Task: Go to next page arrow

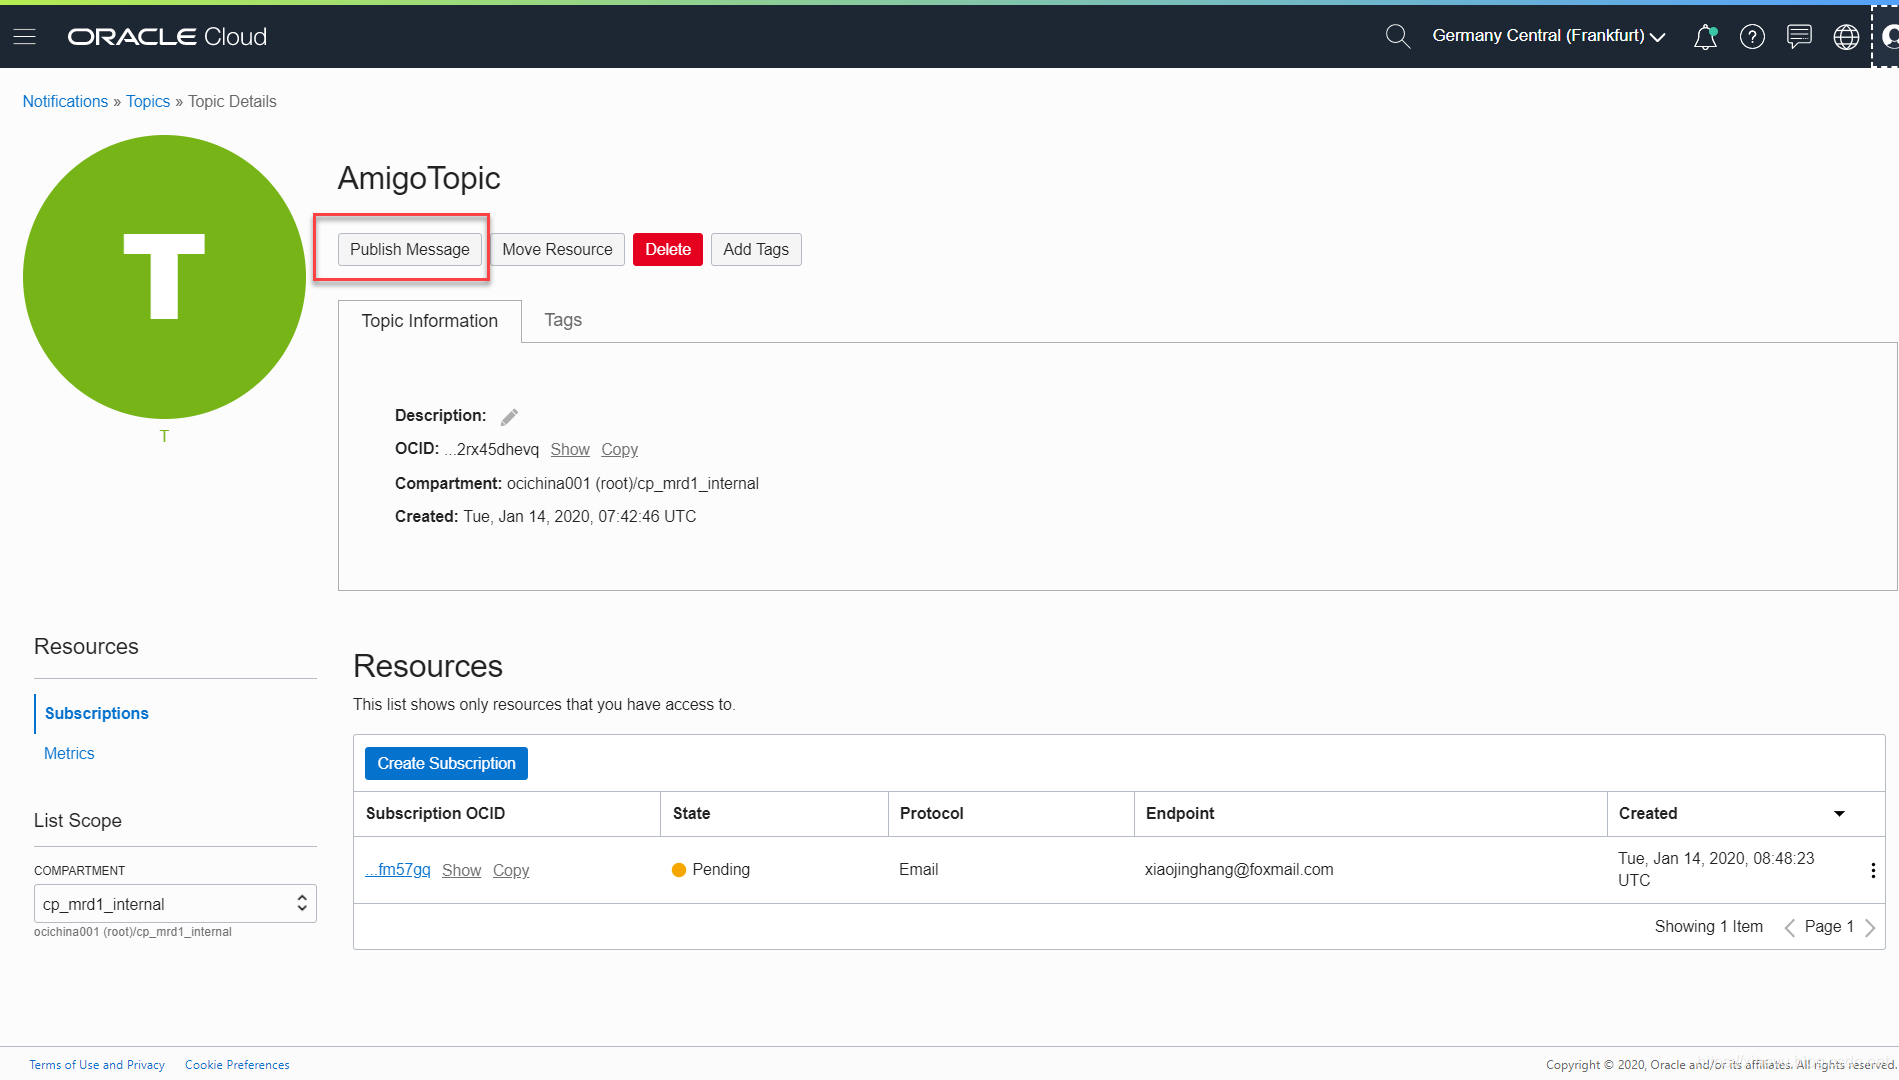Action: coord(1870,927)
